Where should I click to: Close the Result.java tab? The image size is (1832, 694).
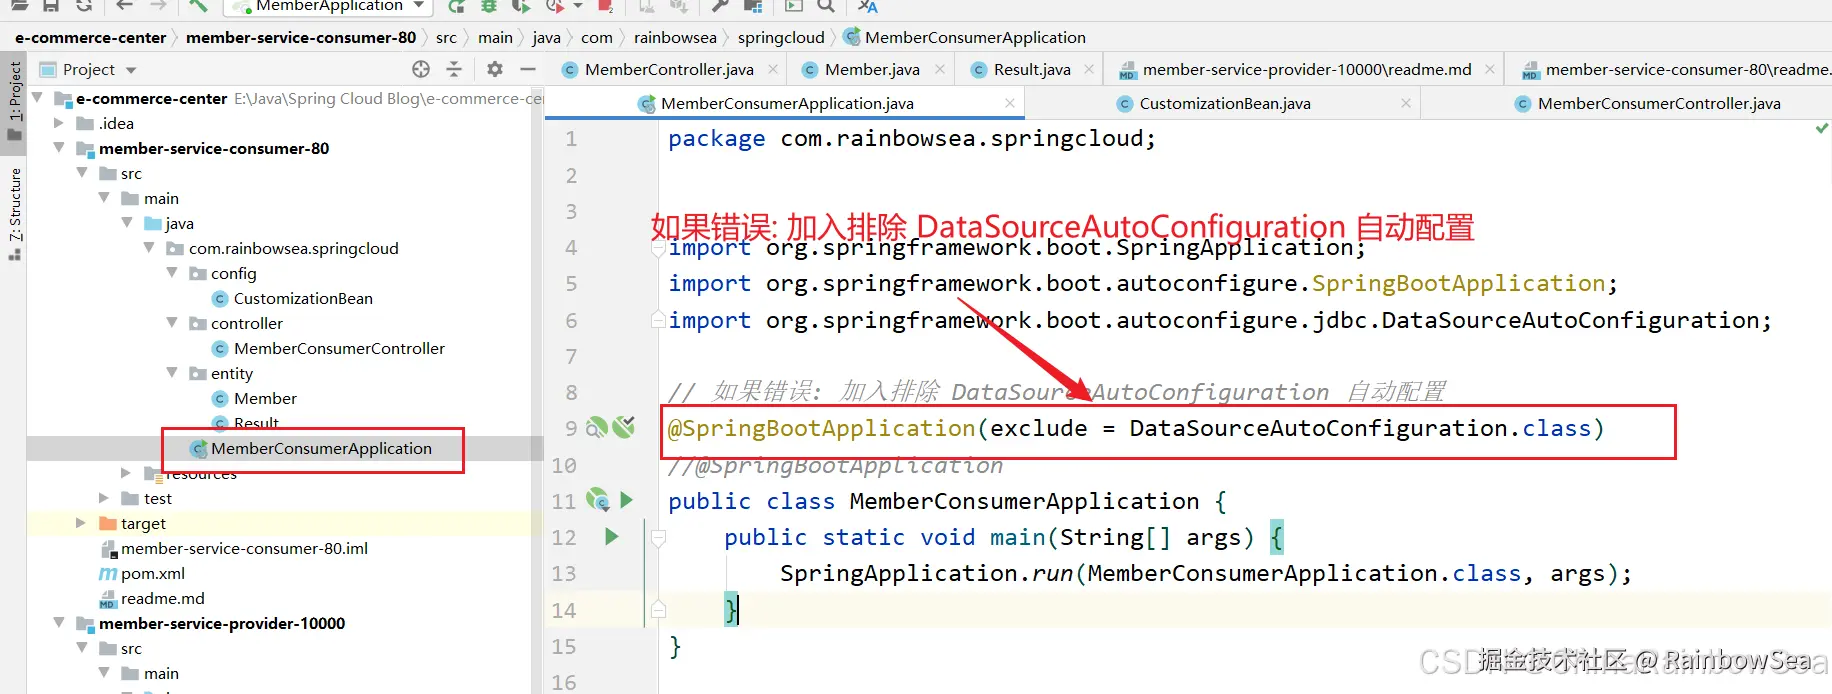[1089, 69]
